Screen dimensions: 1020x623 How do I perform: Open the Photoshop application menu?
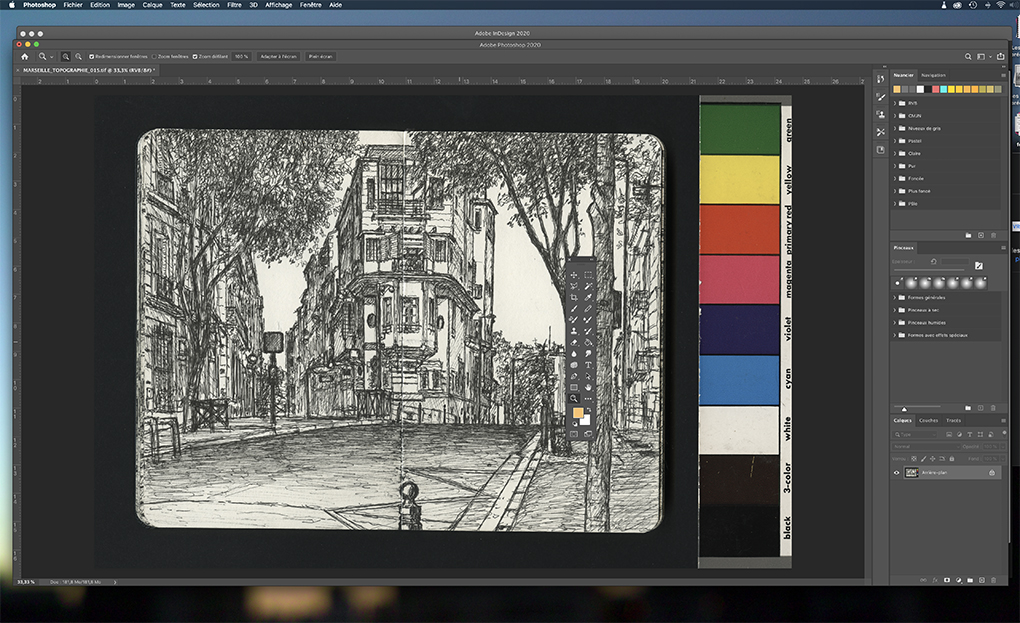tap(39, 5)
